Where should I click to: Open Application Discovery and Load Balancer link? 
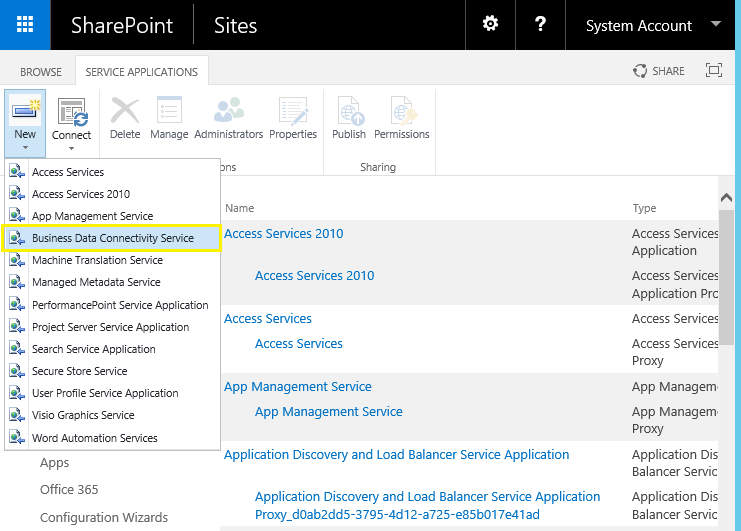tap(396, 454)
